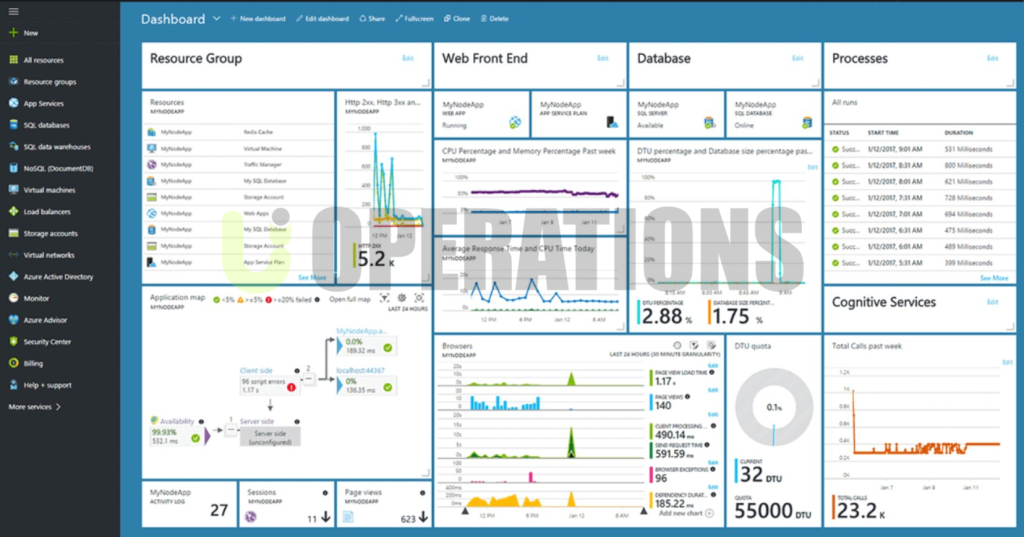Screen dimensions: 1024x537
Task: Click See More under All runs
Action: click(994, 278)
